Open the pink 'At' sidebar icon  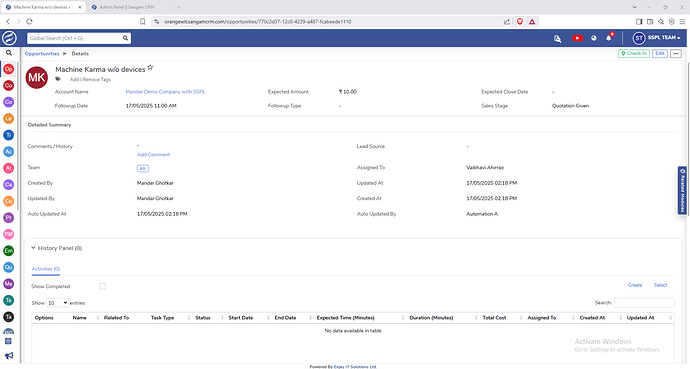8,168
